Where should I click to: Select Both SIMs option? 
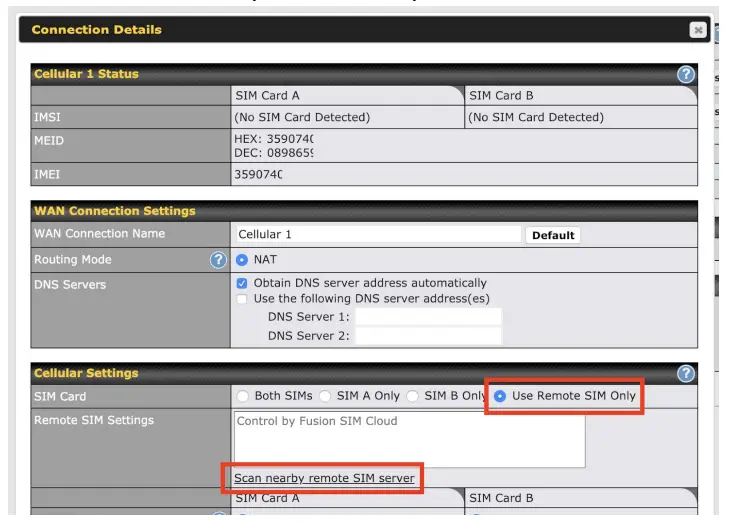click(x=243, y=396)
